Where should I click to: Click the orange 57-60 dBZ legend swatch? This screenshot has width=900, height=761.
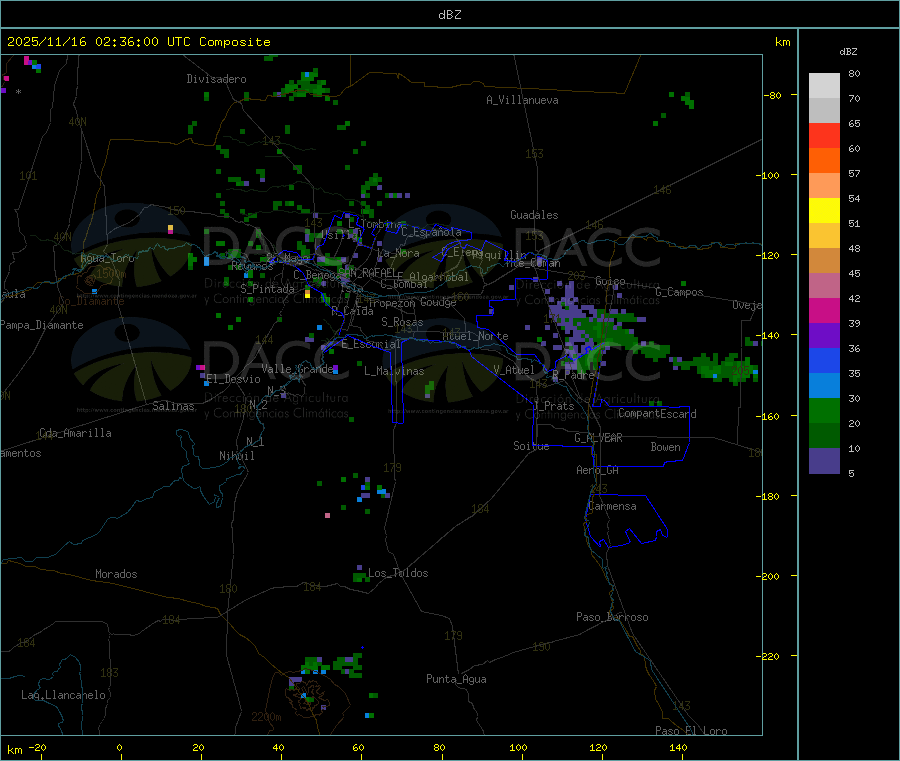pos(824,161)
